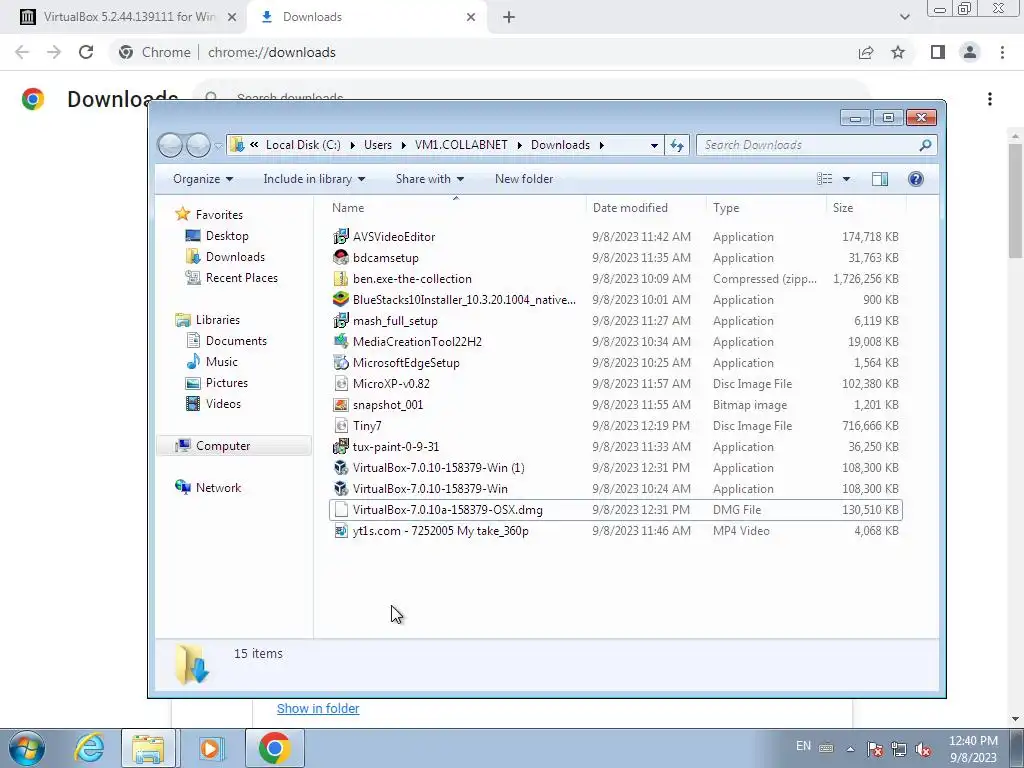This screenshot has width=1024, height=768.
Task: Select Network in navigation pane
Action: click(218, 488)
